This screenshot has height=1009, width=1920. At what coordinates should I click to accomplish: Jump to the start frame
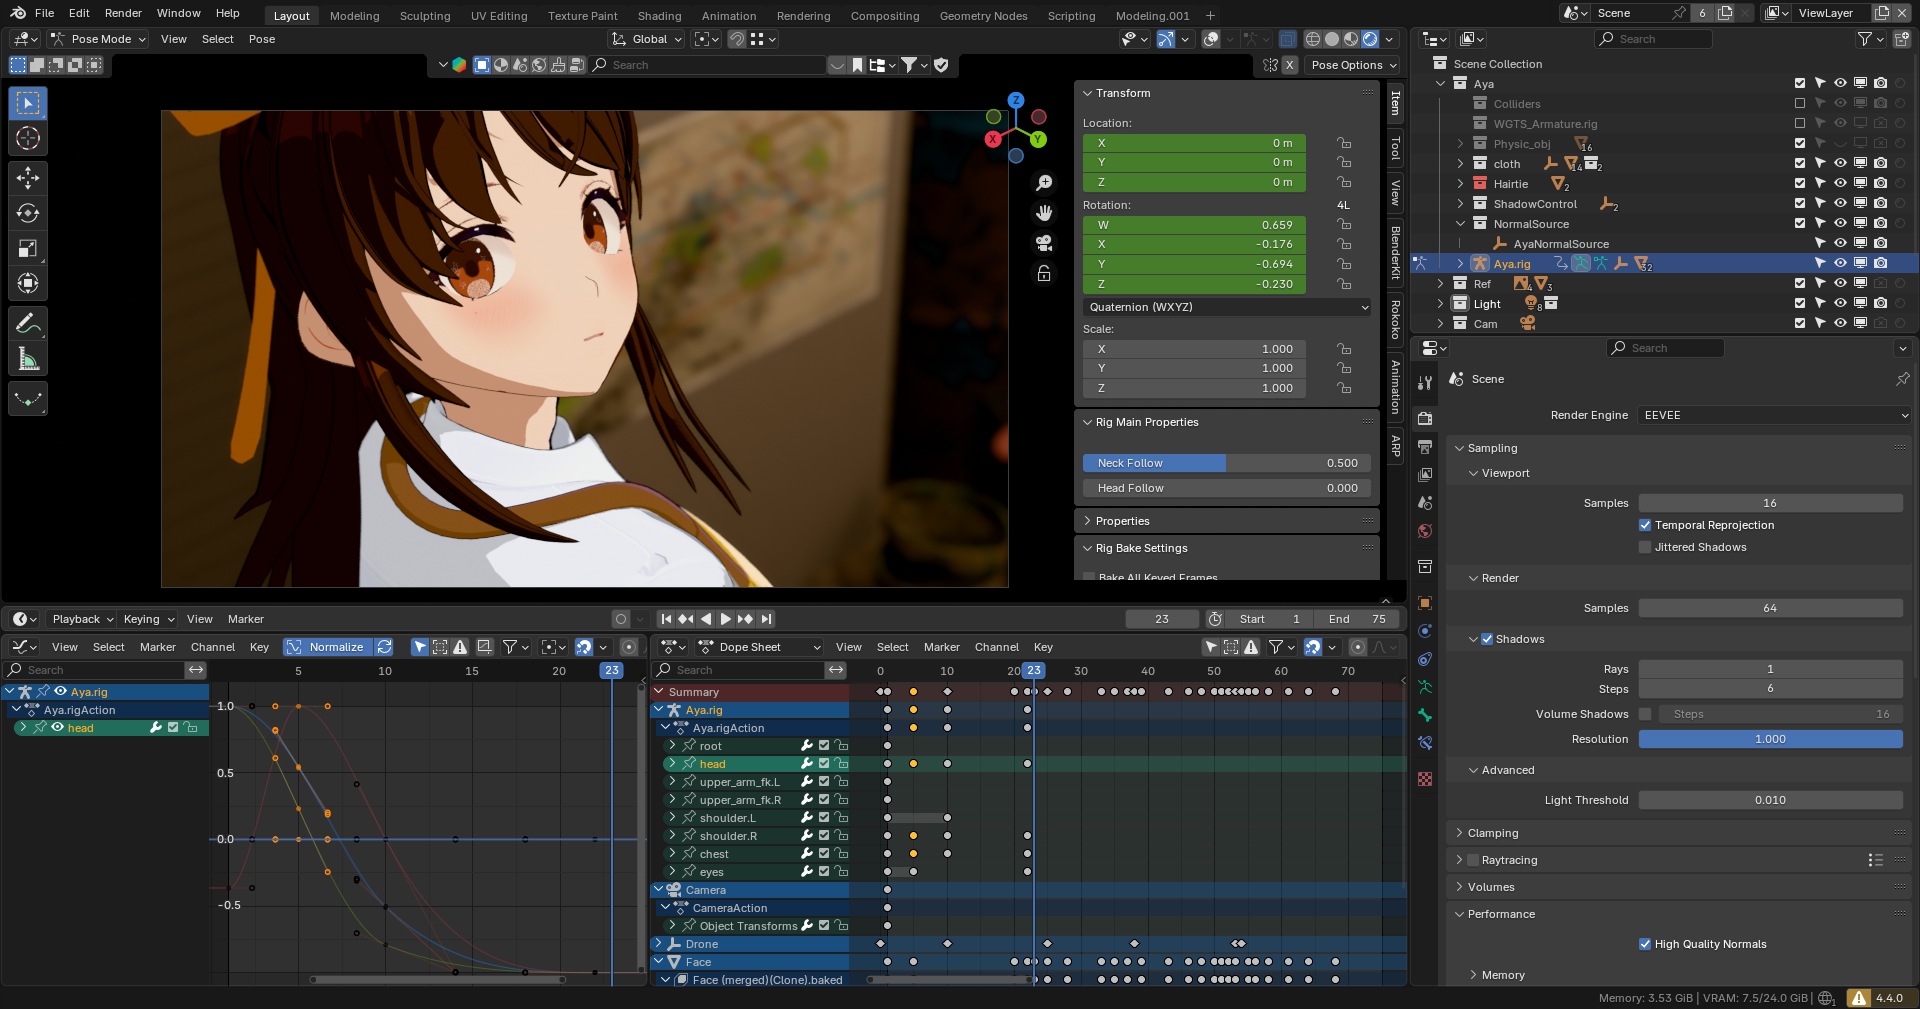[x=666, y=619]
